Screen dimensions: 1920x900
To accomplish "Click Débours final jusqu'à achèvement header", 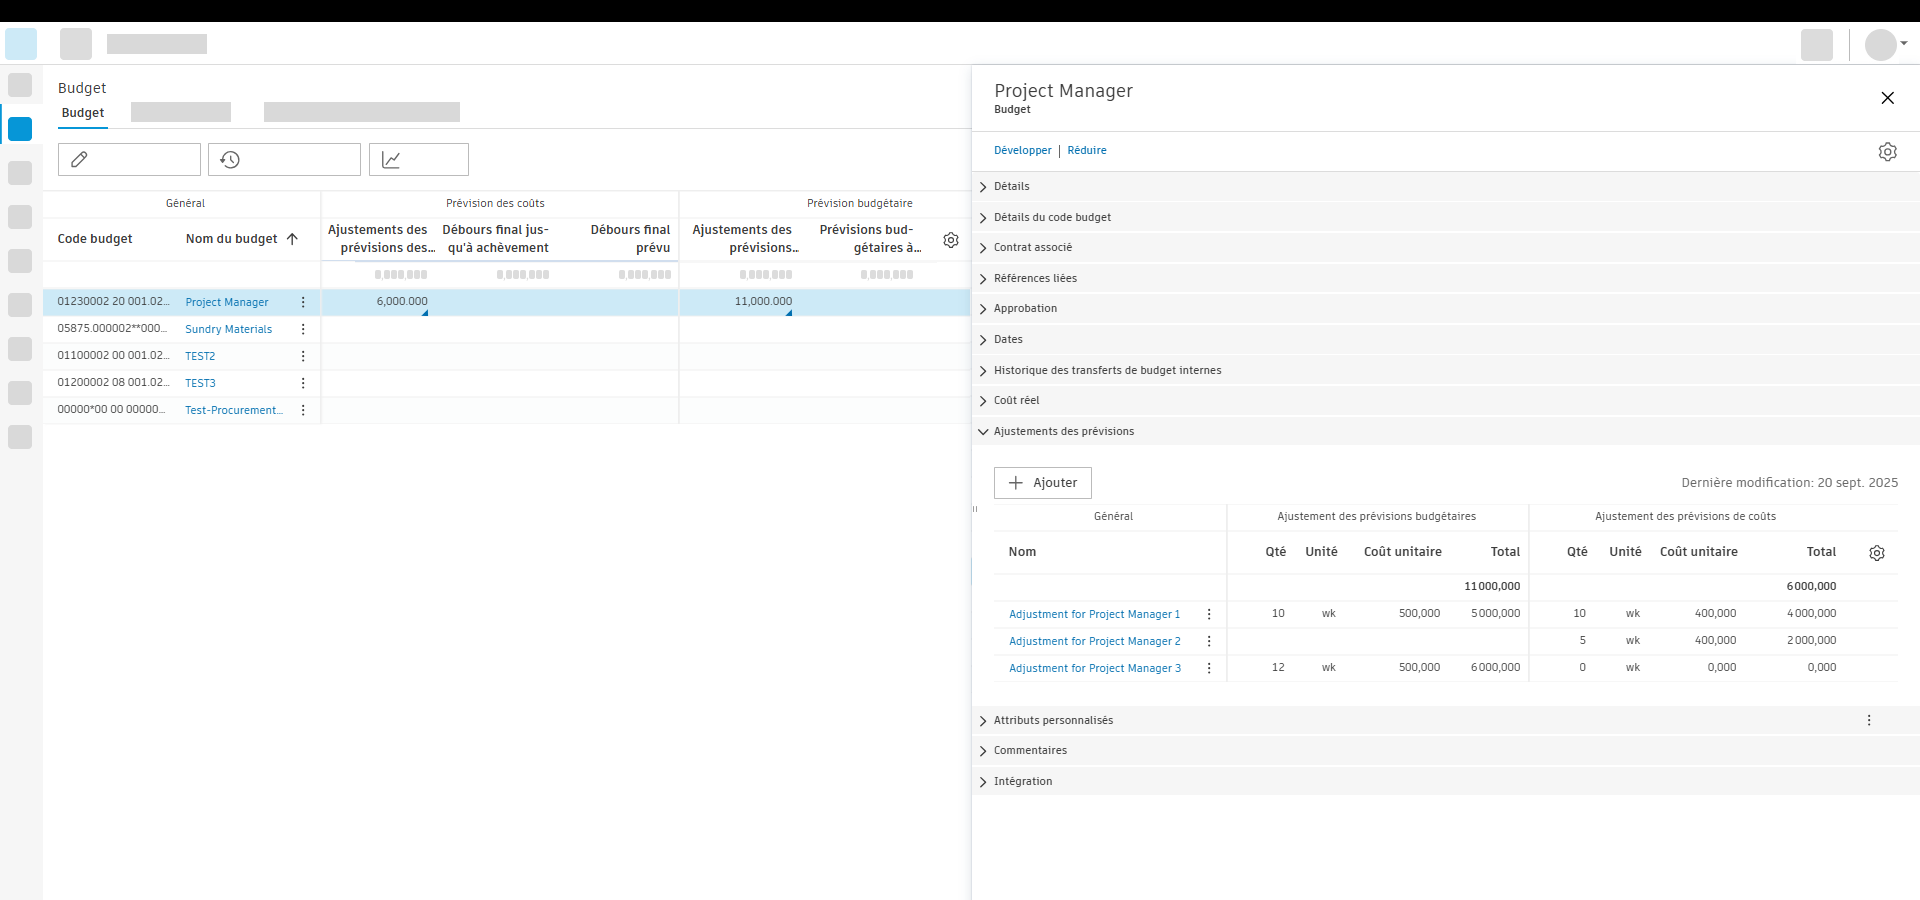I will click(x=496, y=239).
